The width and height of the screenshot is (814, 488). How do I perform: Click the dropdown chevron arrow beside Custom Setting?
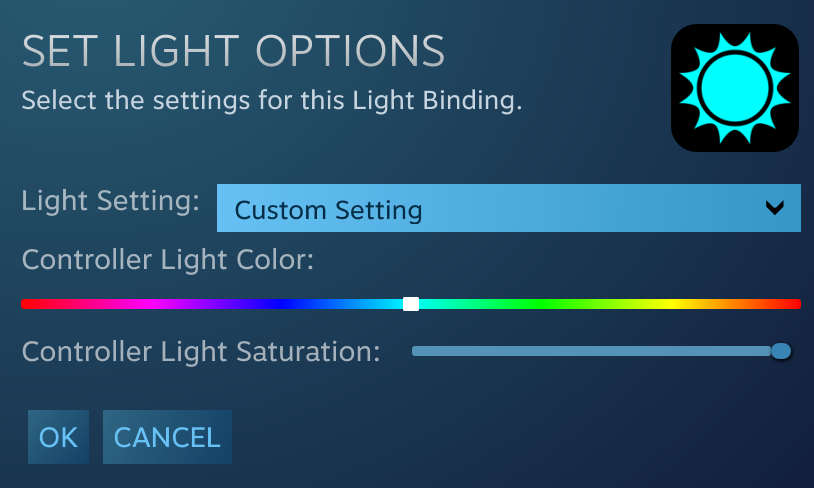click(x=774, y=208)
